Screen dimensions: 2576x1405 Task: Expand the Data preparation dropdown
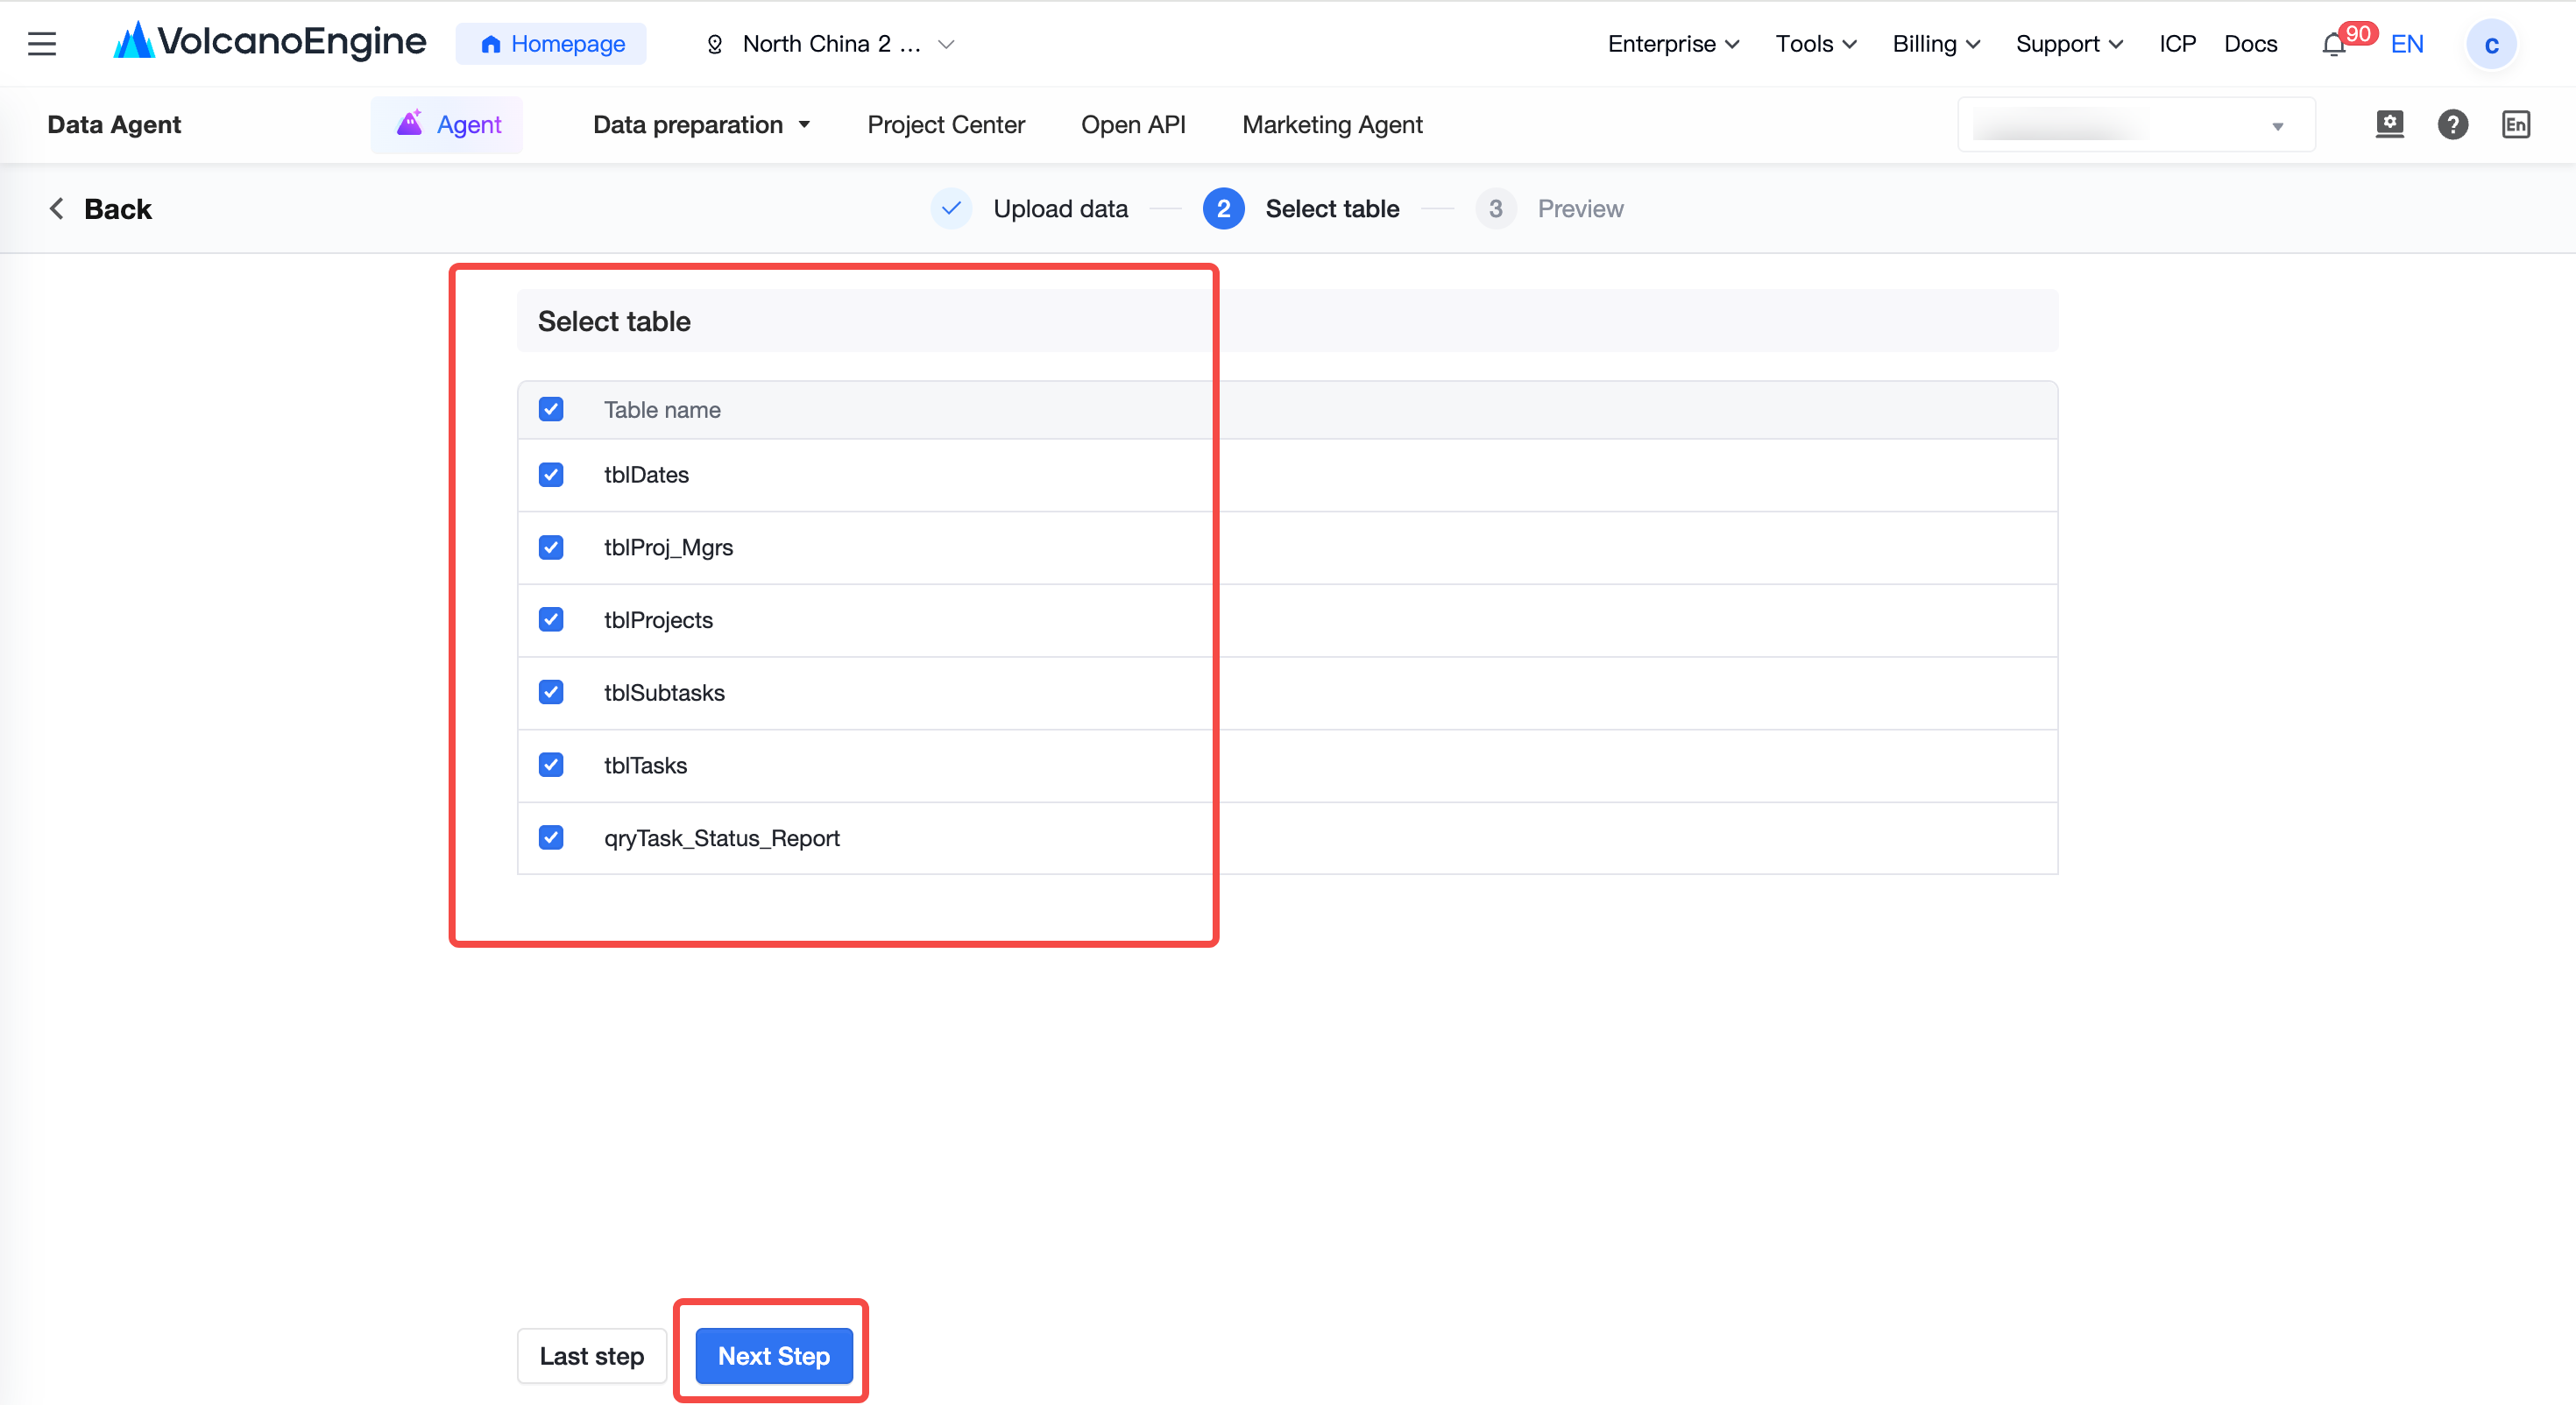pos(701,125)
